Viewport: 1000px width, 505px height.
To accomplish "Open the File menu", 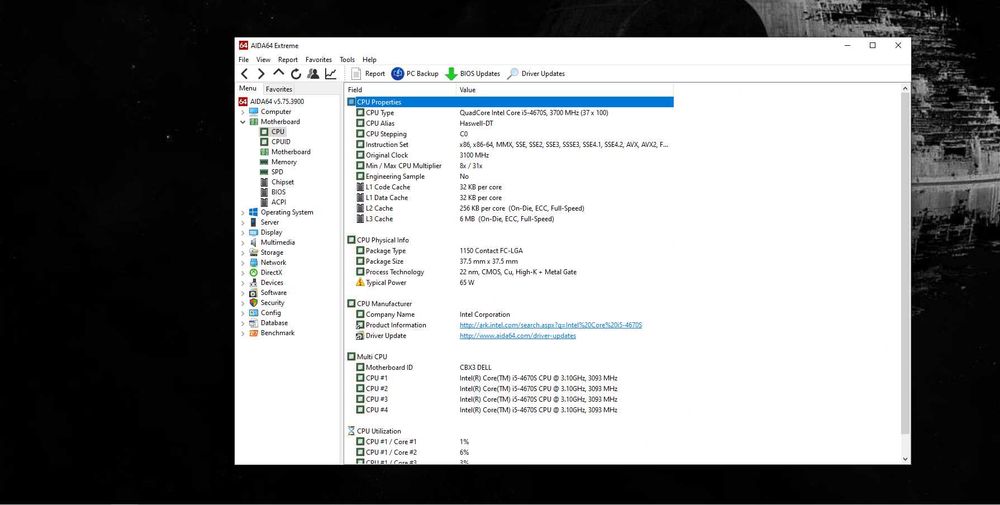I will click(x=244, y=59).
